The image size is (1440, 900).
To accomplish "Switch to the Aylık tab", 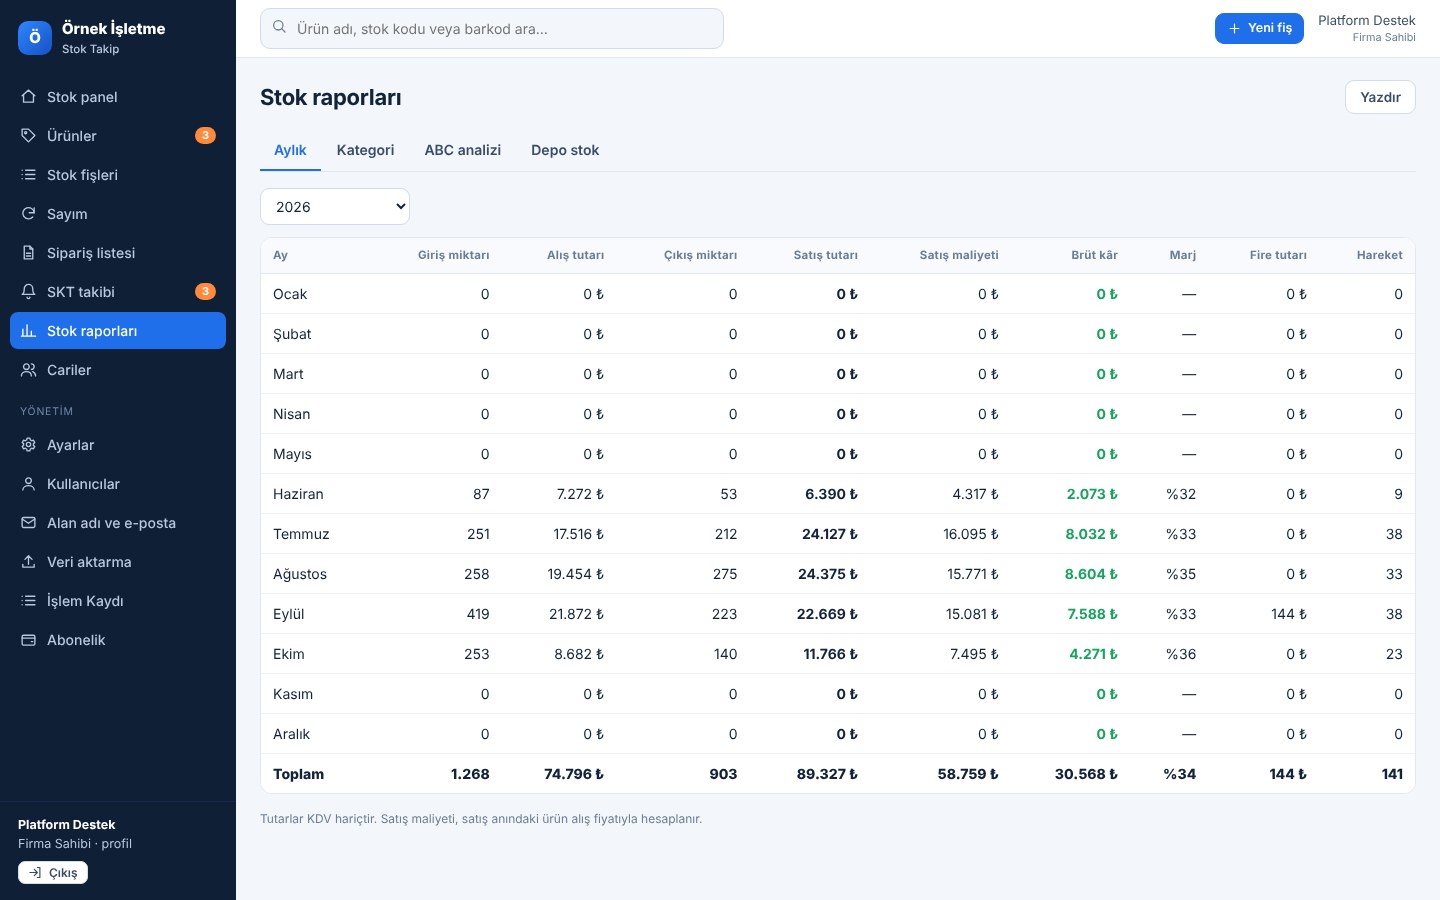I will coord(290,150).
